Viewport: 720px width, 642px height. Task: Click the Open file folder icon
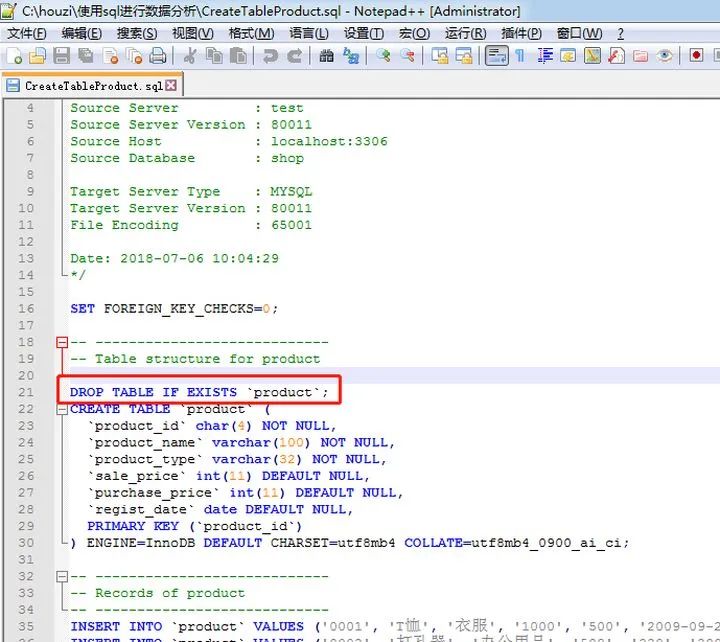(38, 56)
